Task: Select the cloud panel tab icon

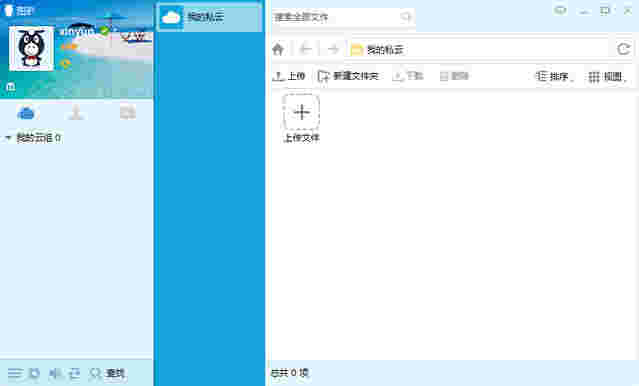Action: (x=26, y=112)
